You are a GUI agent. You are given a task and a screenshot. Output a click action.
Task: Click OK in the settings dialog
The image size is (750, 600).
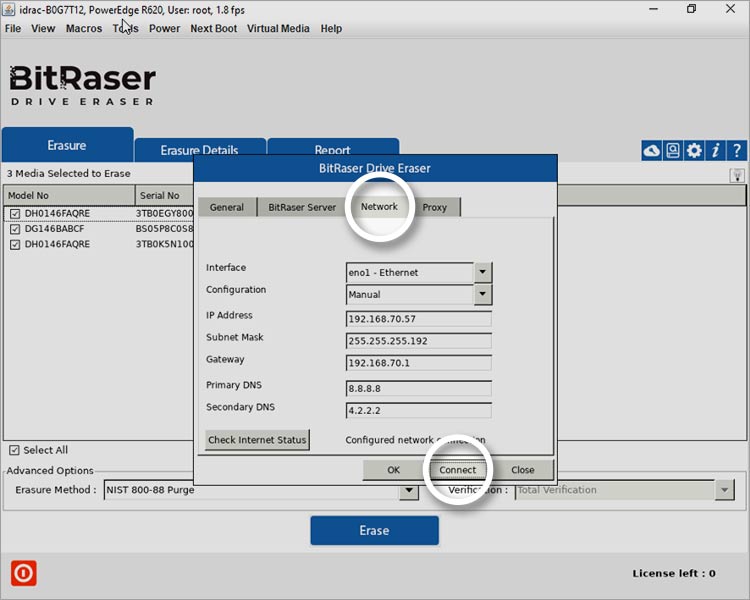click(393, 470)
